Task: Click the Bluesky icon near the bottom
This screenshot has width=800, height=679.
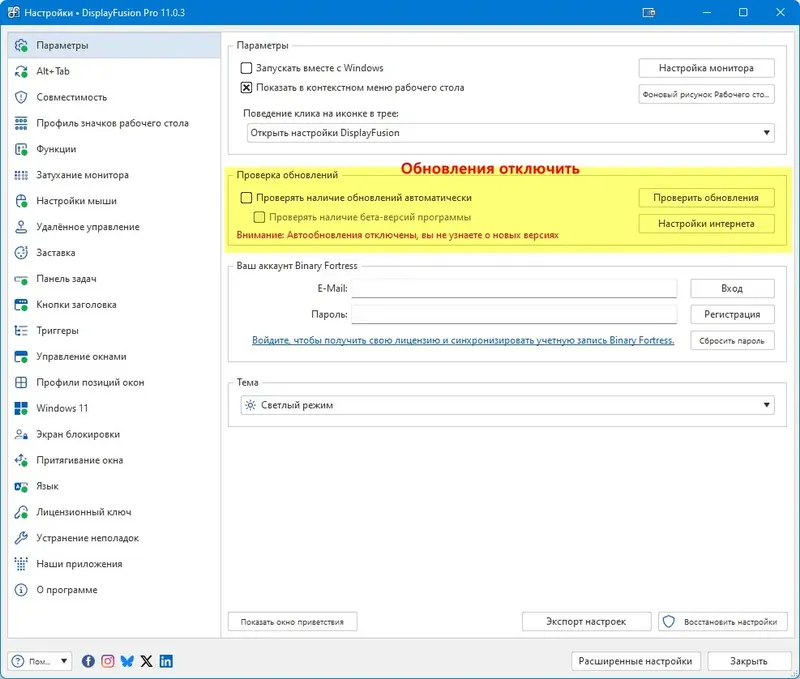Action: (127, 661)
